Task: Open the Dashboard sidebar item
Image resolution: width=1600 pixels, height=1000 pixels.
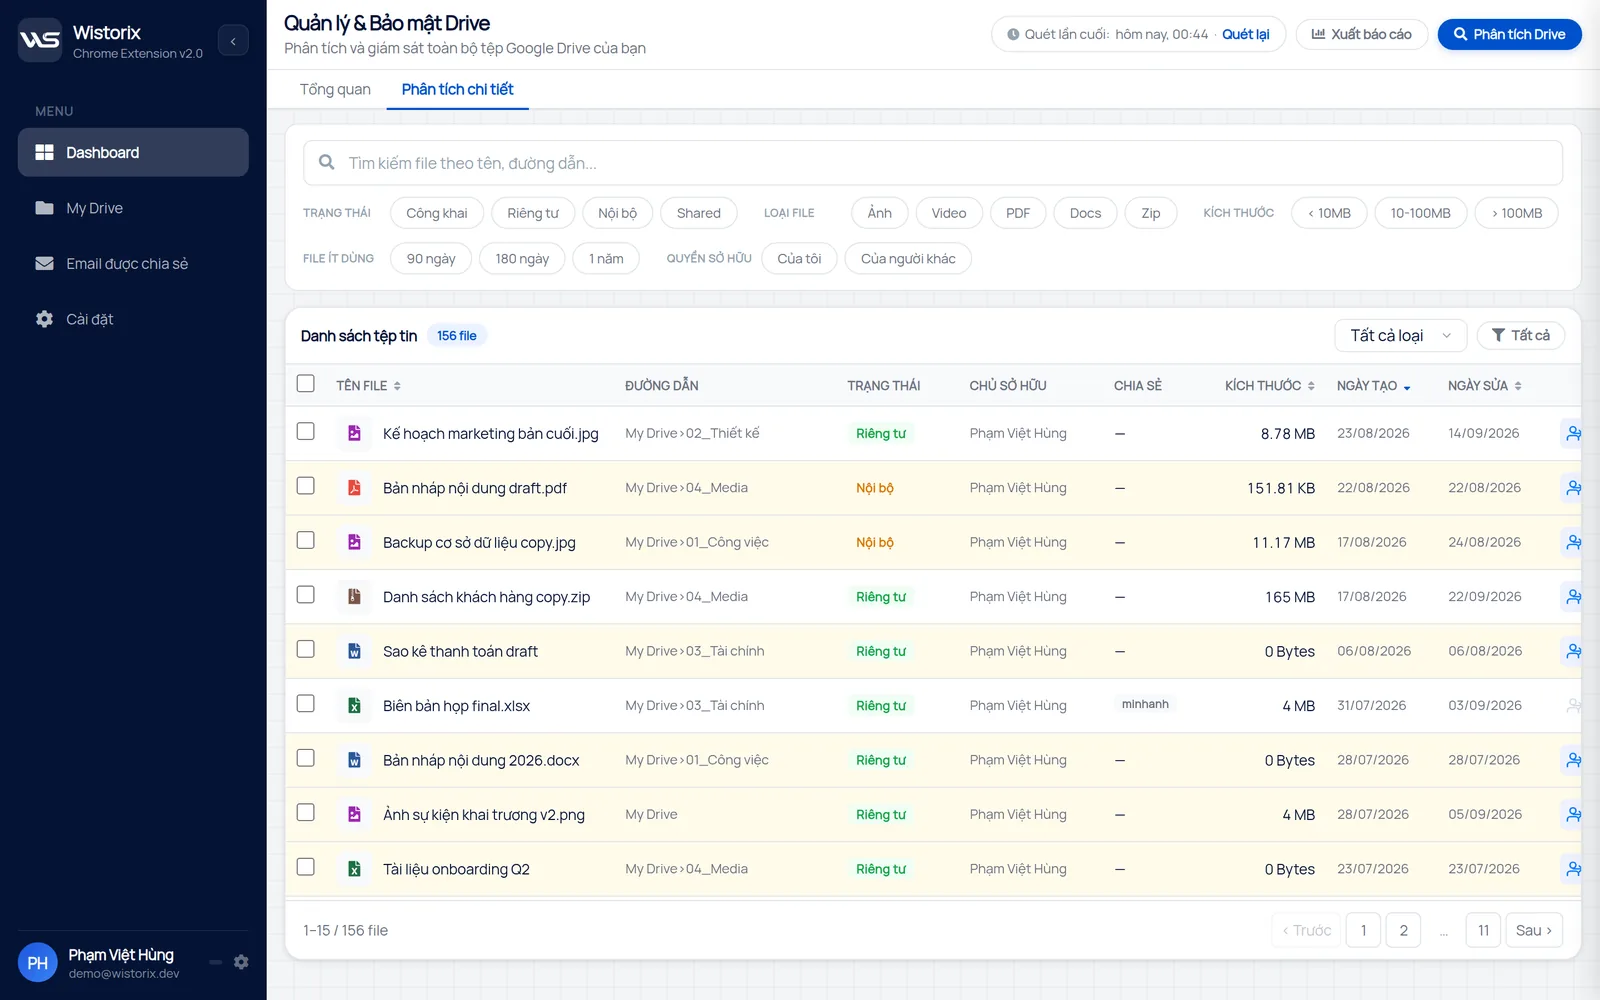Action: [133, 152]
